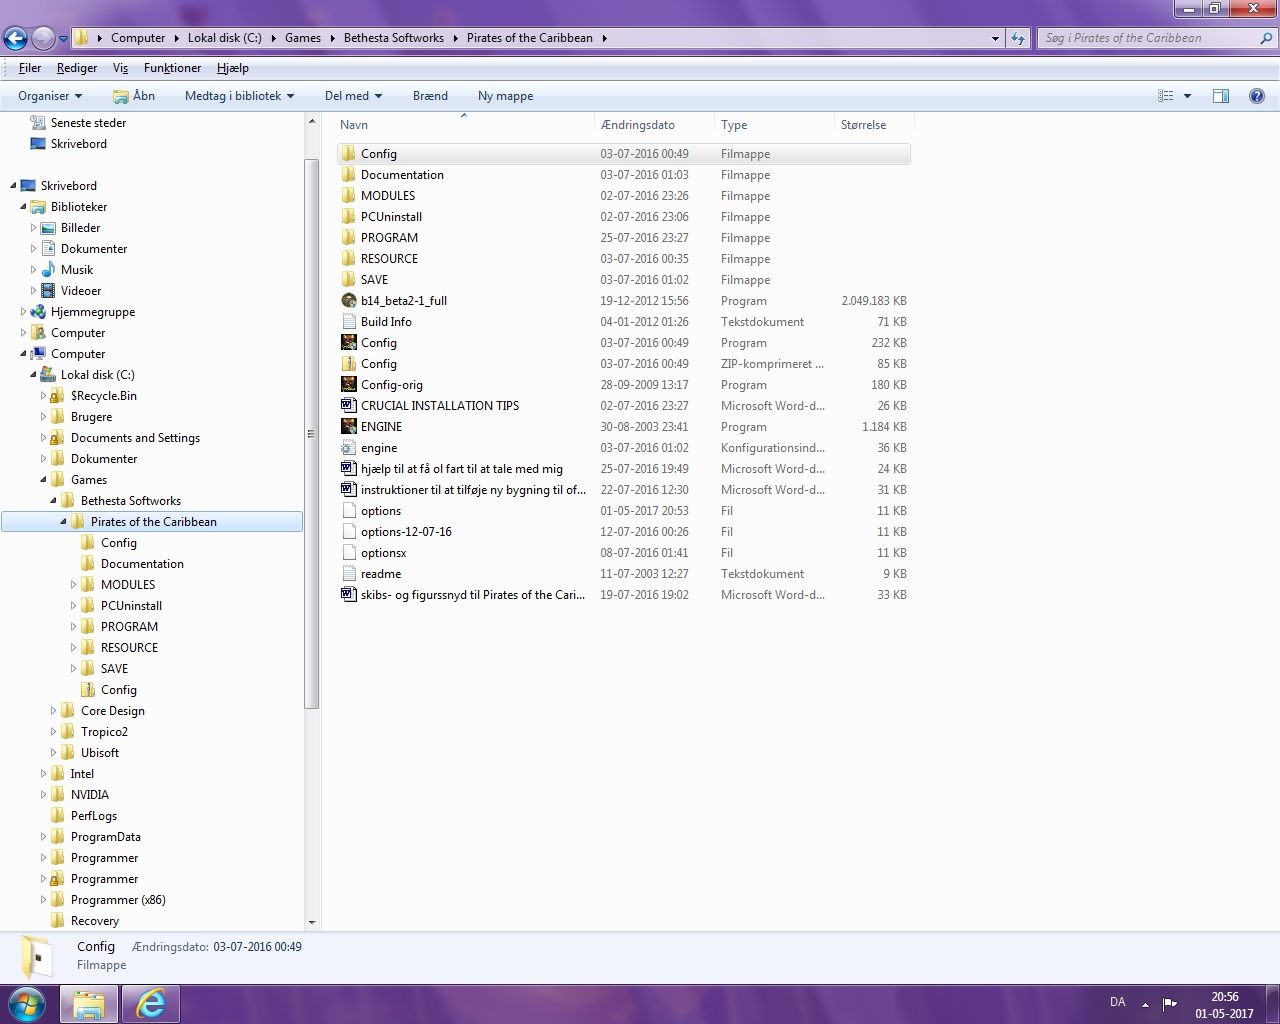This screenshot has width=1280, height=1024.
Task: Open the Vis menu
Action: tap(120, 68)
